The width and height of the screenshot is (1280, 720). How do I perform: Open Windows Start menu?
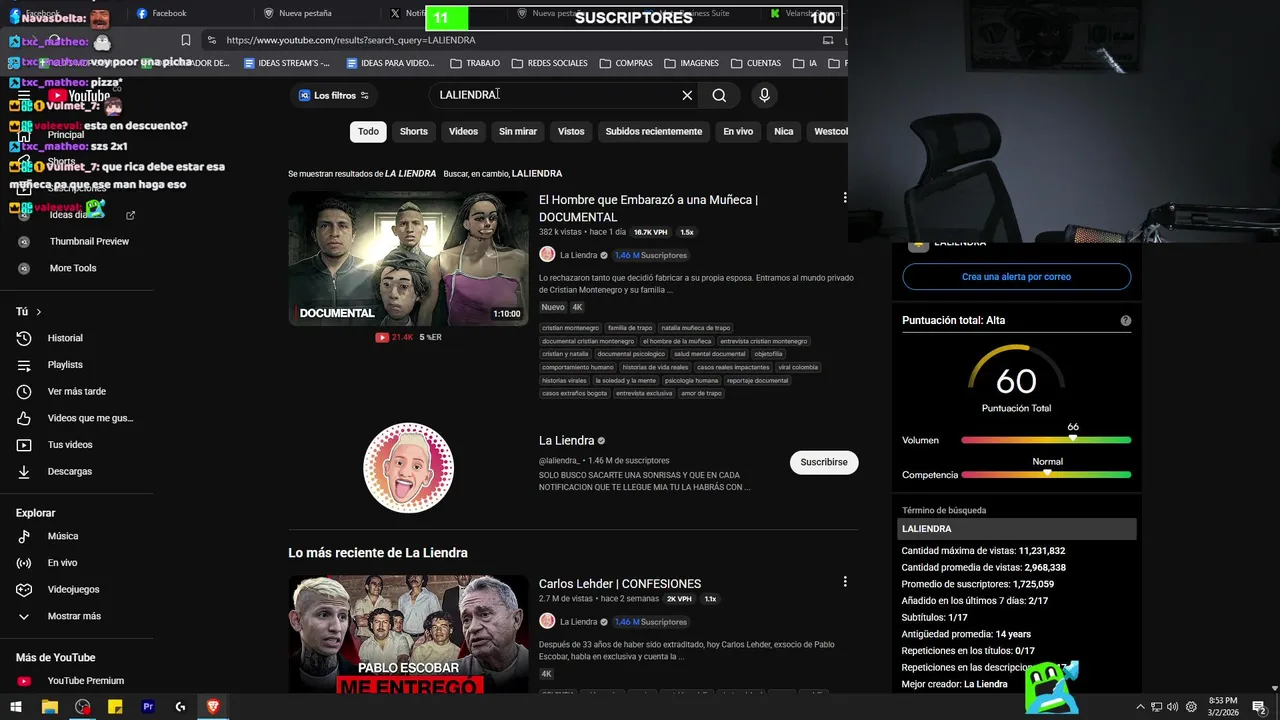[x=16, y=707]
